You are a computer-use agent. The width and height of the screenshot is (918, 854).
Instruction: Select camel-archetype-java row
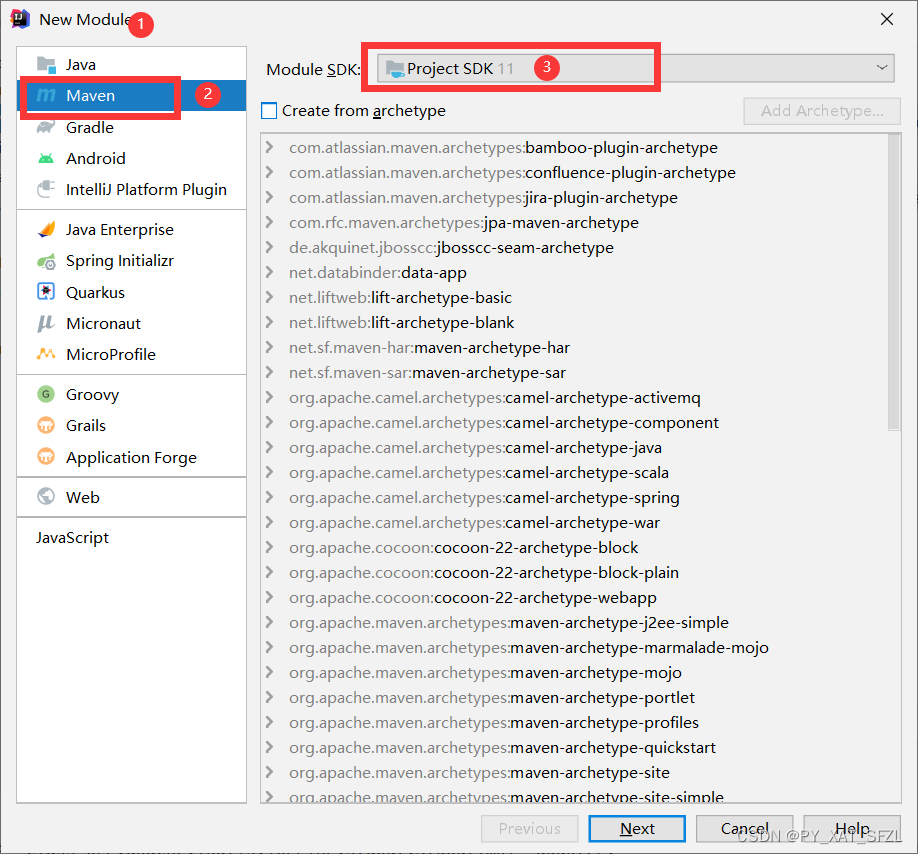[x=574, y=447]
